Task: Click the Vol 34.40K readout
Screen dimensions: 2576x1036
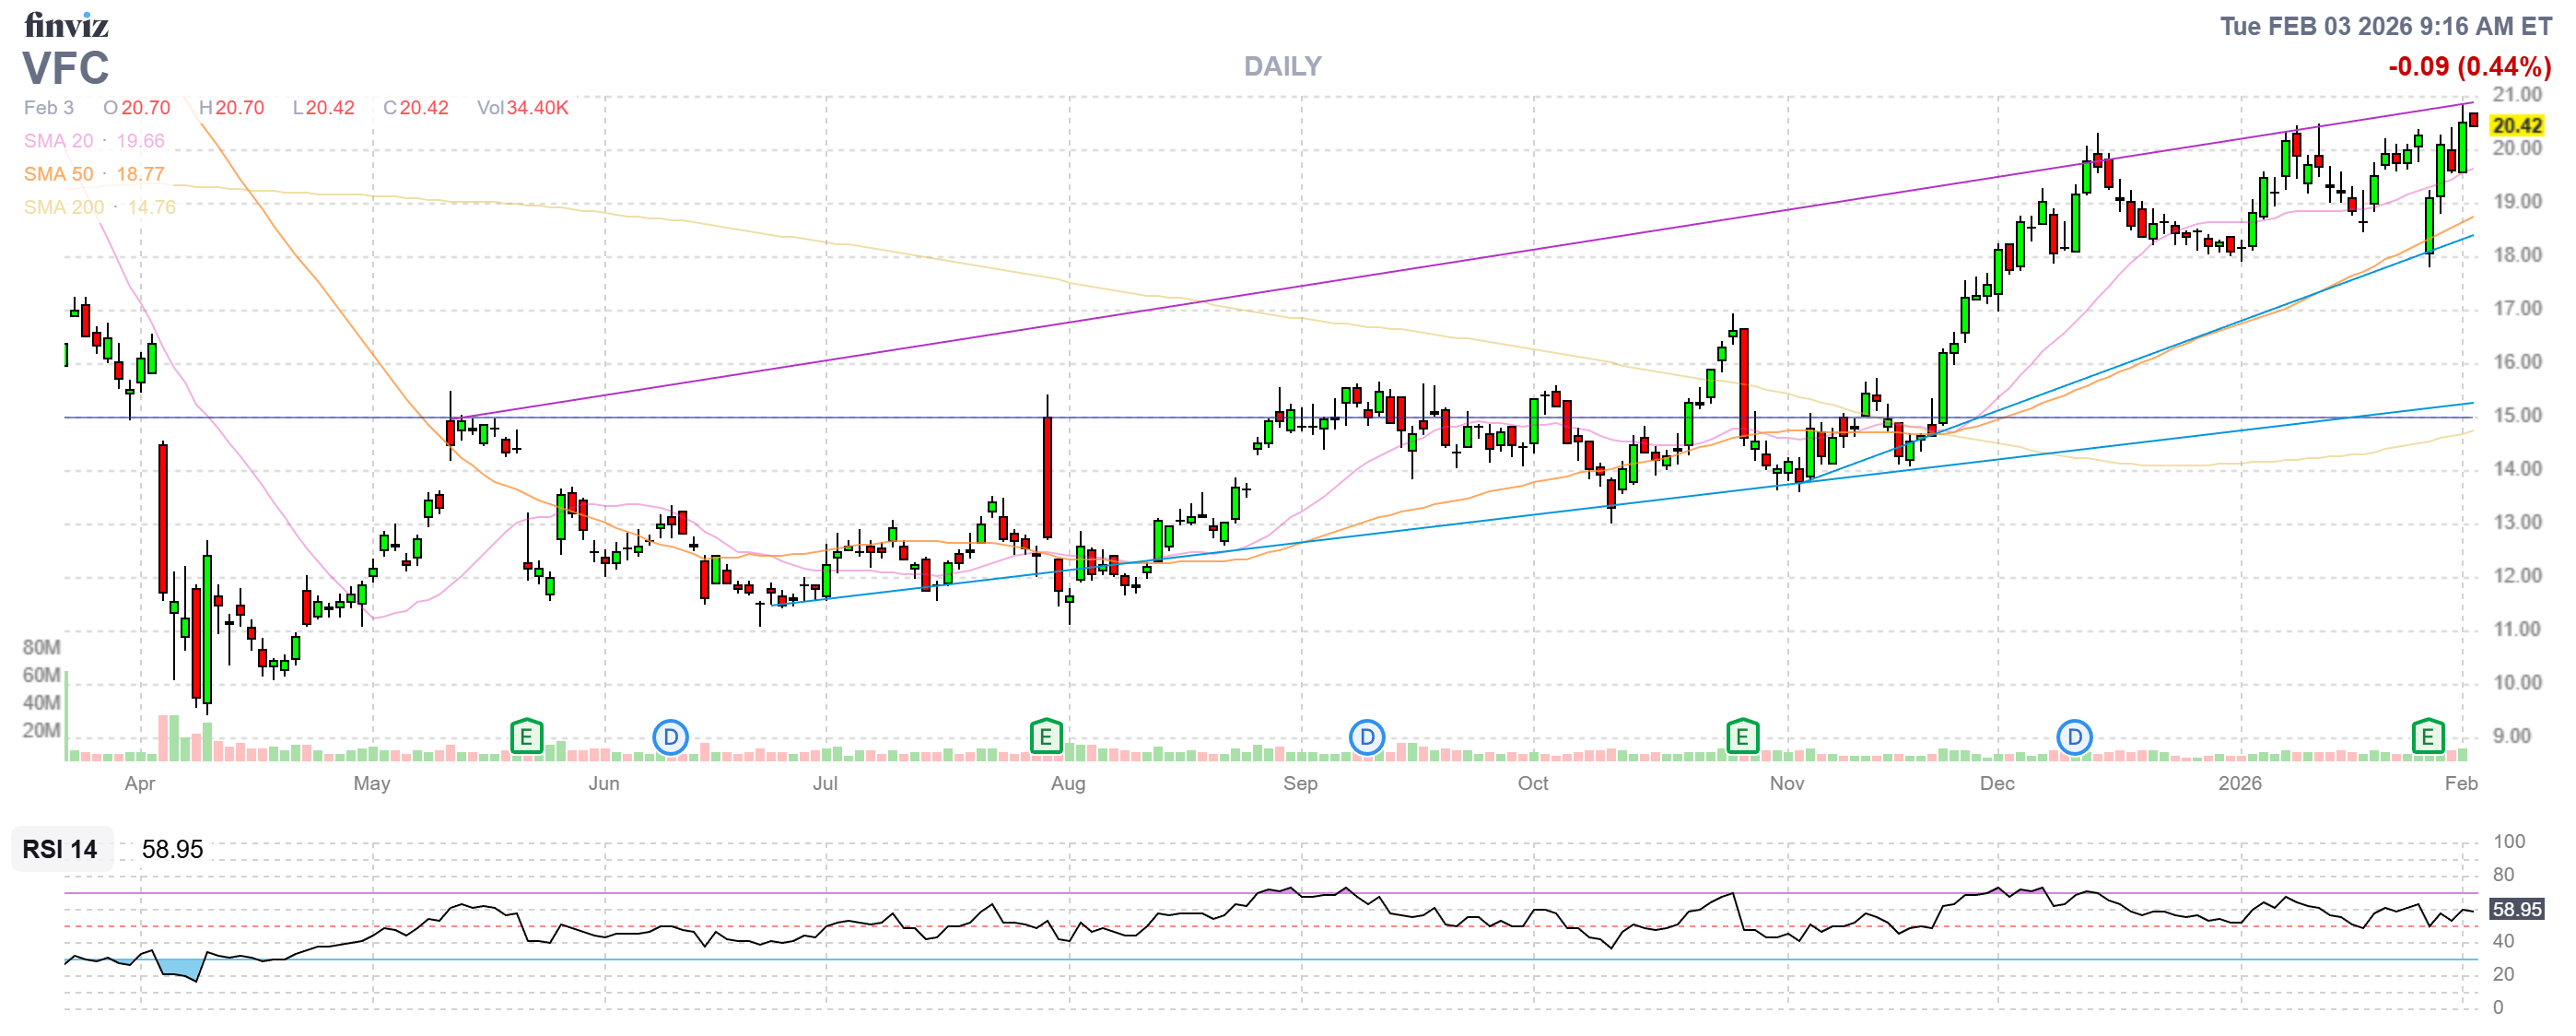Action: pyautogui.click(x=522, y=107)
